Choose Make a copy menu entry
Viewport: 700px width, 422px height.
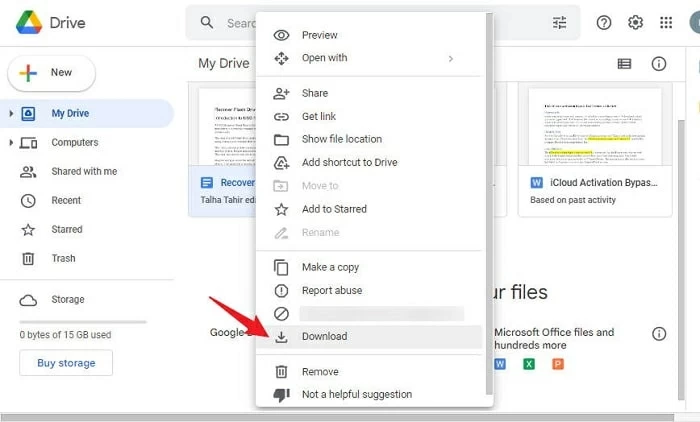(330, 267)
